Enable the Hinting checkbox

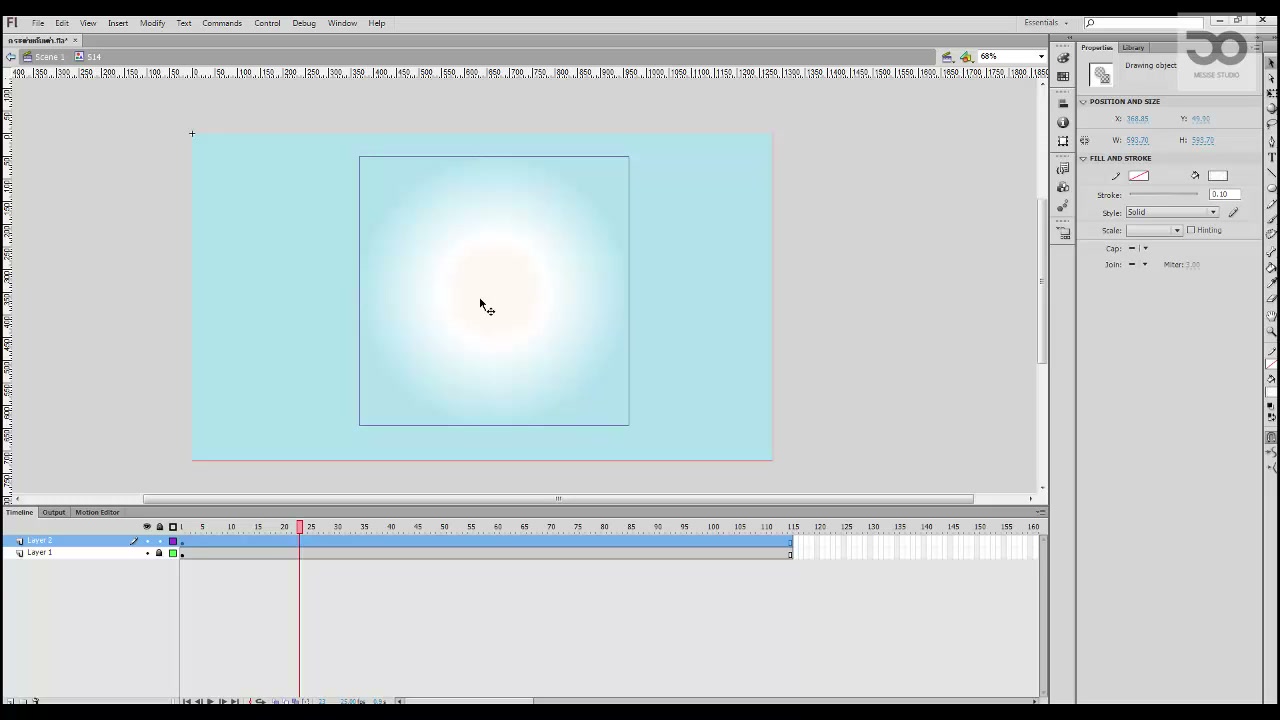click(x=1191, y=230)
